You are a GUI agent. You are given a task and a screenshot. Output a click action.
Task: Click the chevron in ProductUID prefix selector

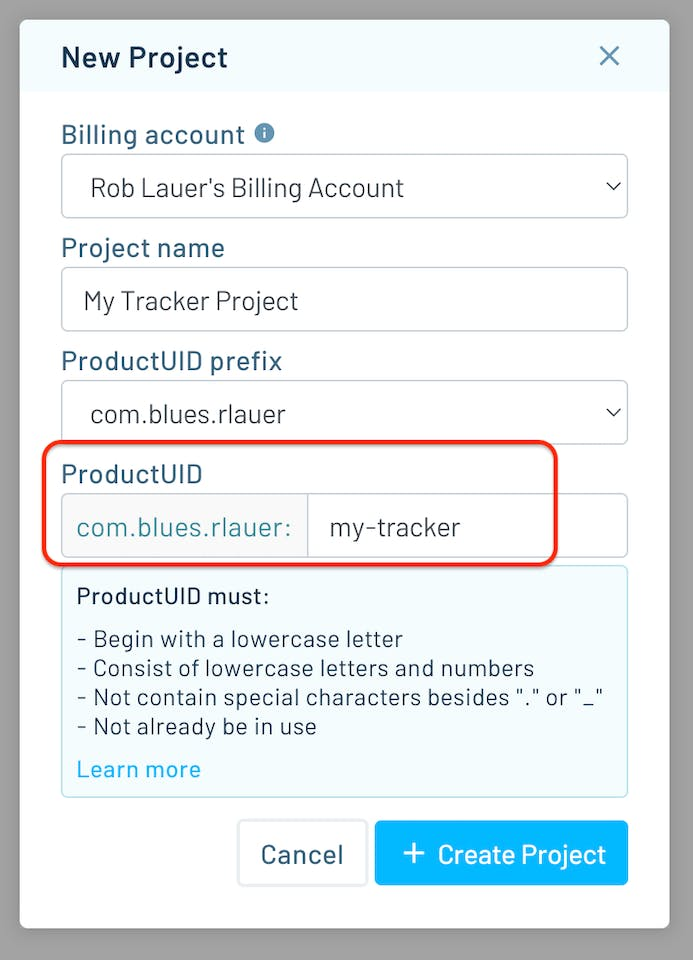click(614, 413)
